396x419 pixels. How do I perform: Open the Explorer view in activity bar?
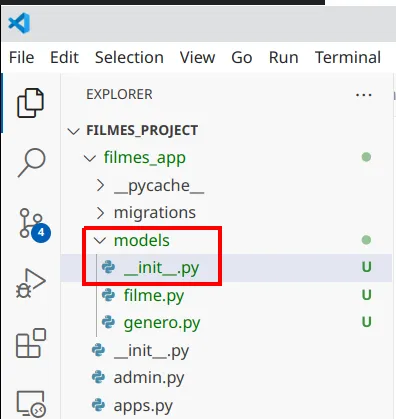pyautogui.click(x=30, y=103)
